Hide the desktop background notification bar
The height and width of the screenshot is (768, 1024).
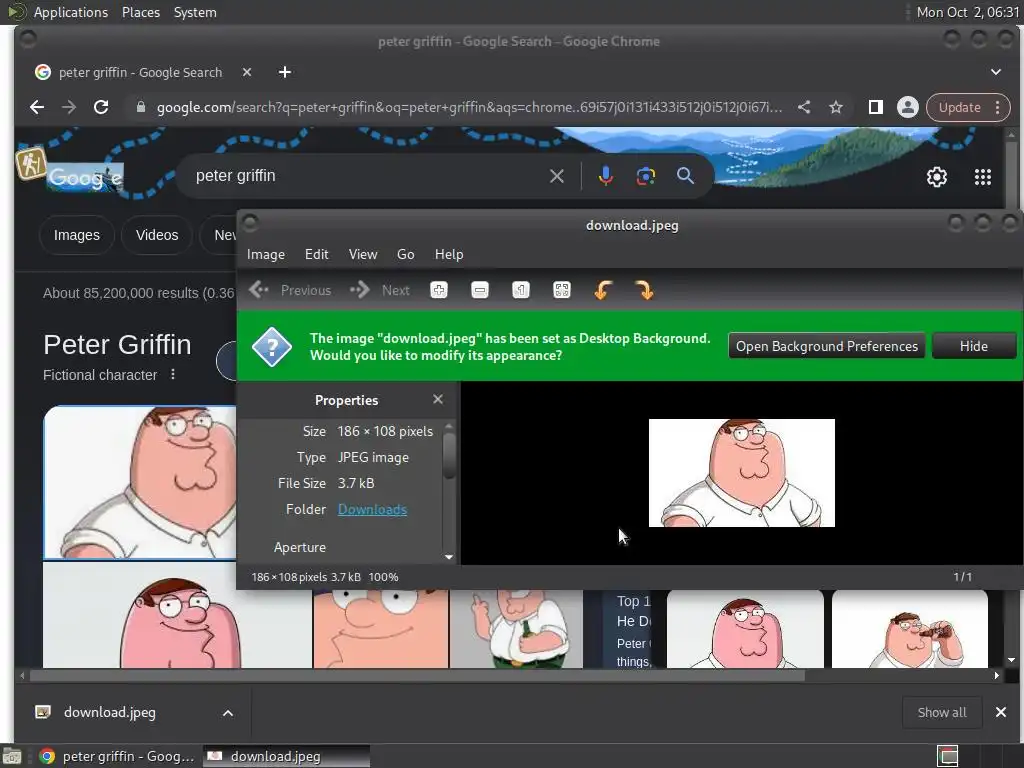(x=974, y=346)
